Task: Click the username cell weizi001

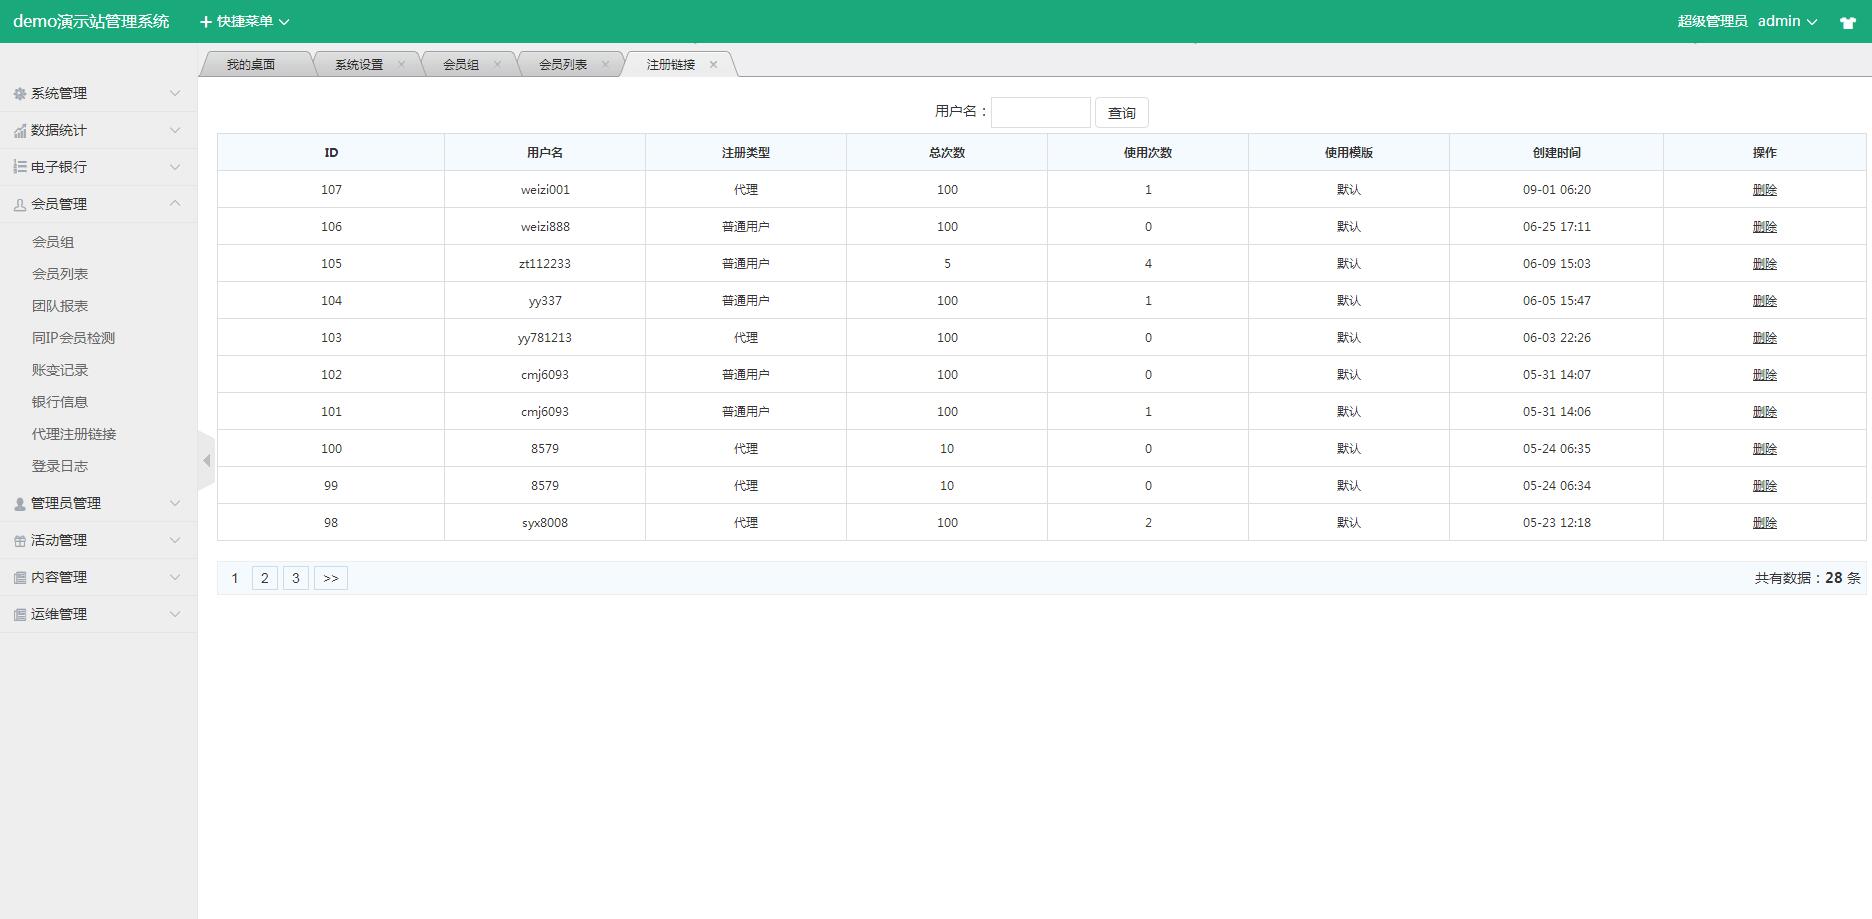Action: pyautogui.click(x=545, y=190)
